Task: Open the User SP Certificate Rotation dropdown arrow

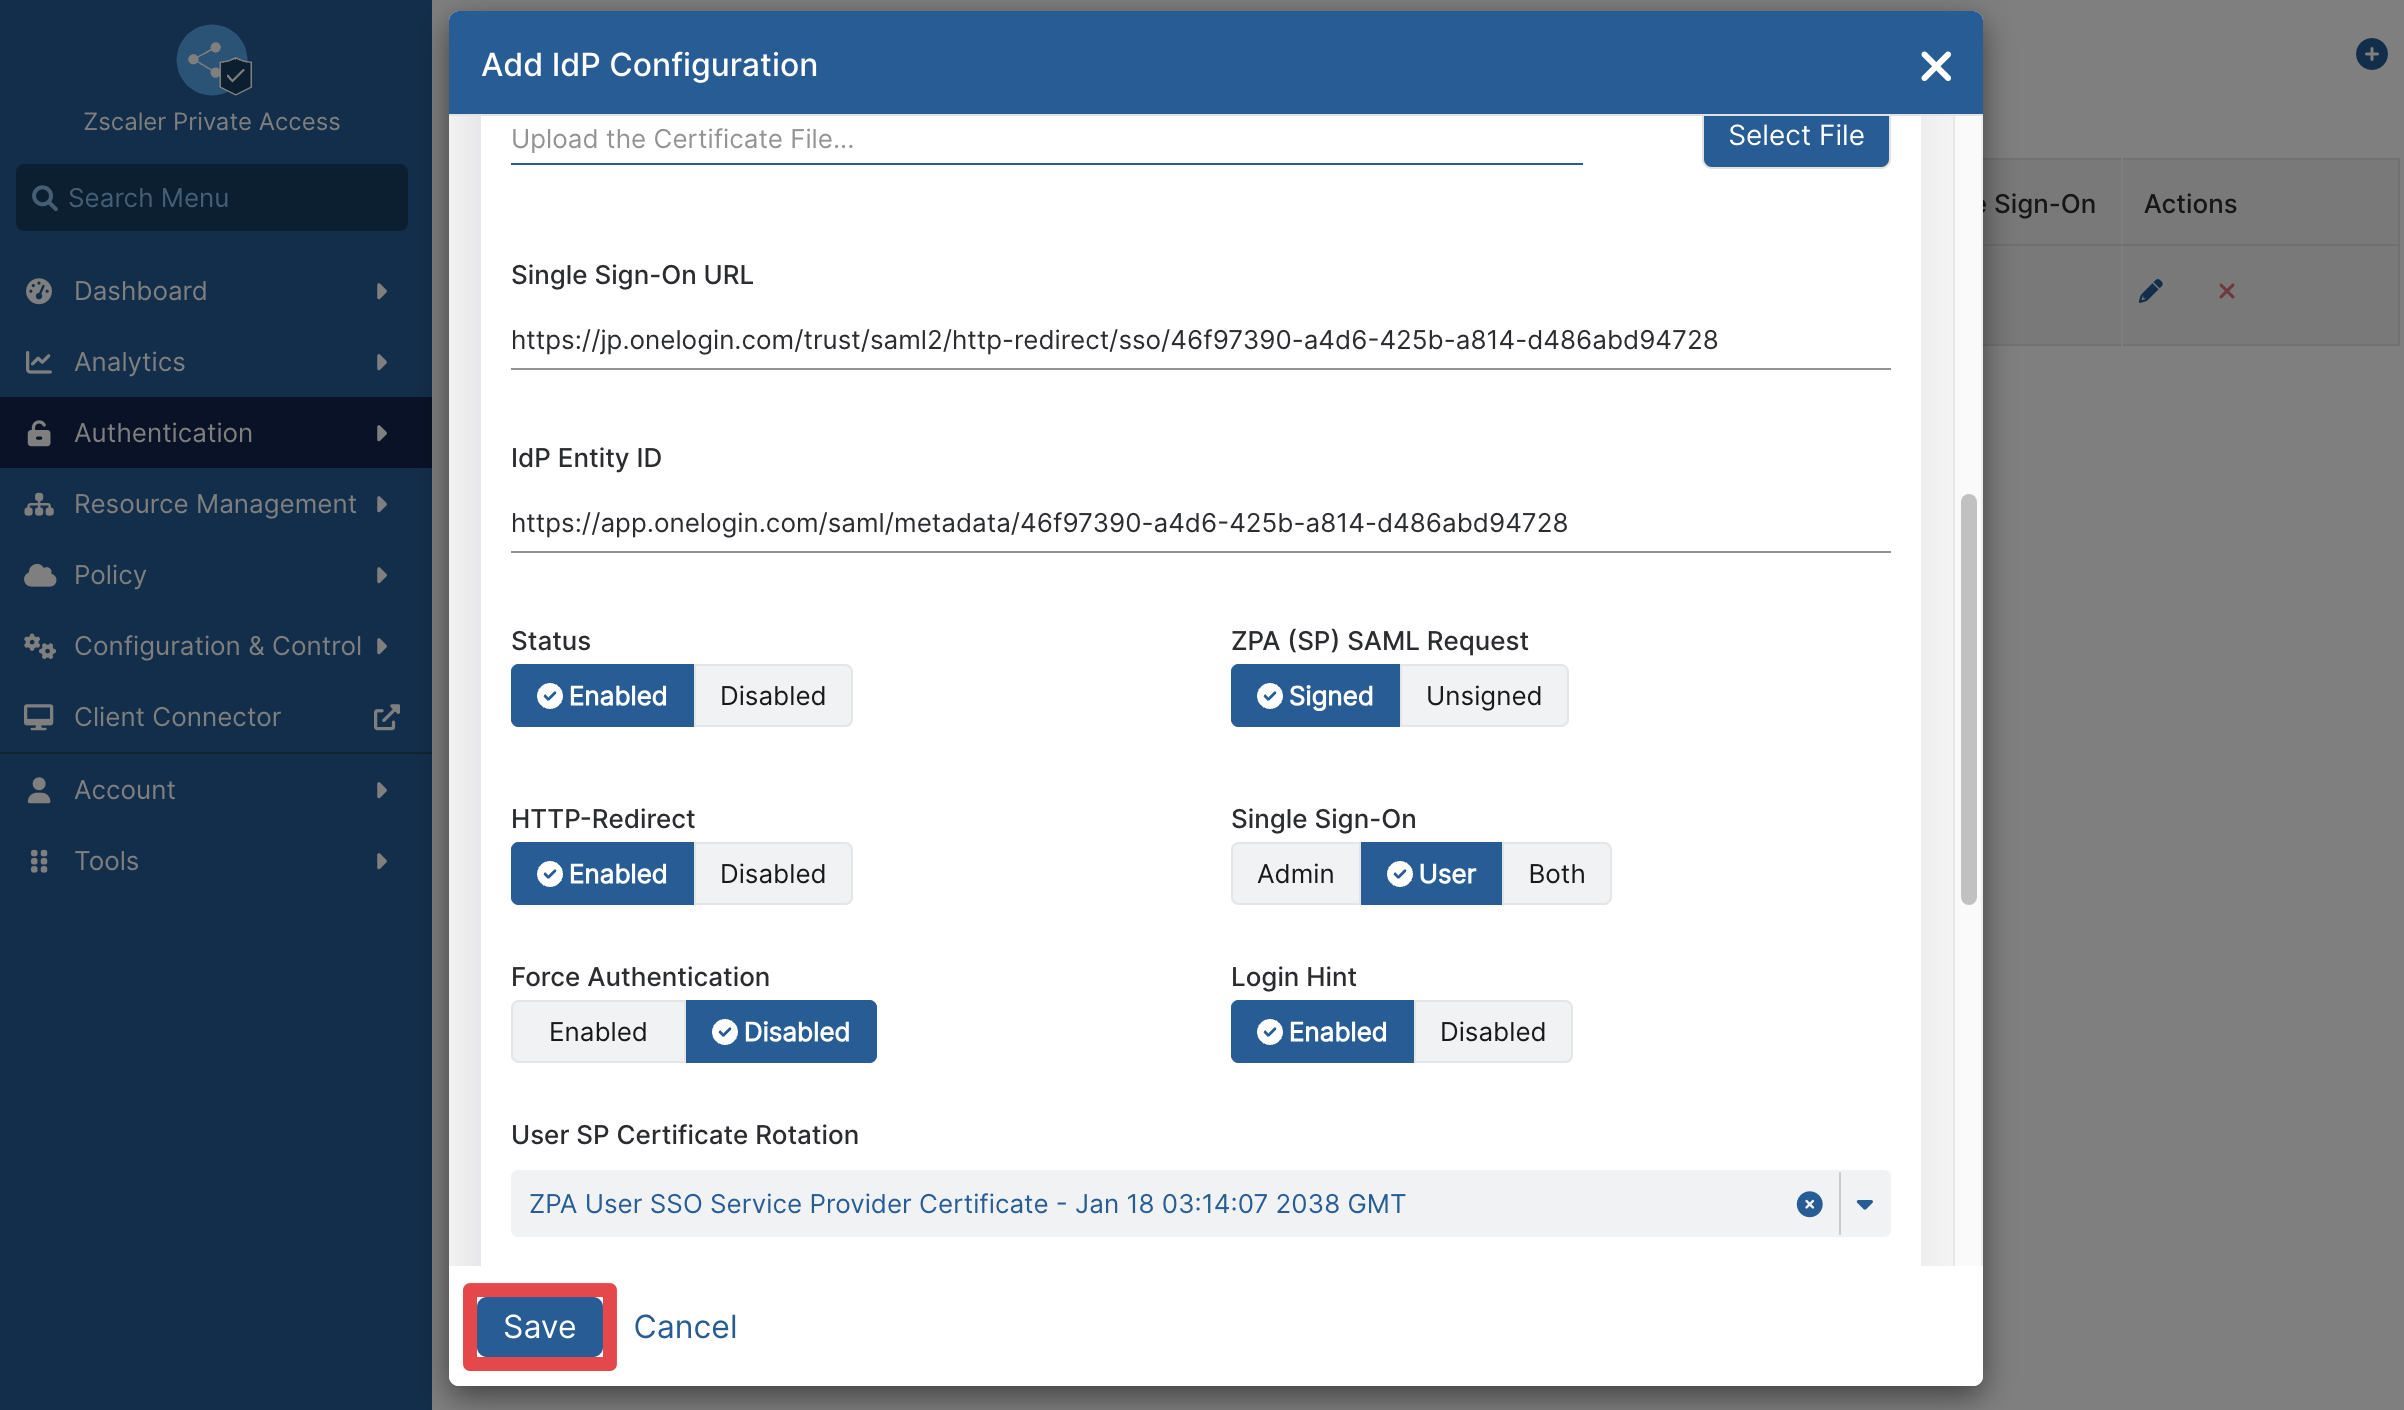Action: [x=1865, y=1204]
